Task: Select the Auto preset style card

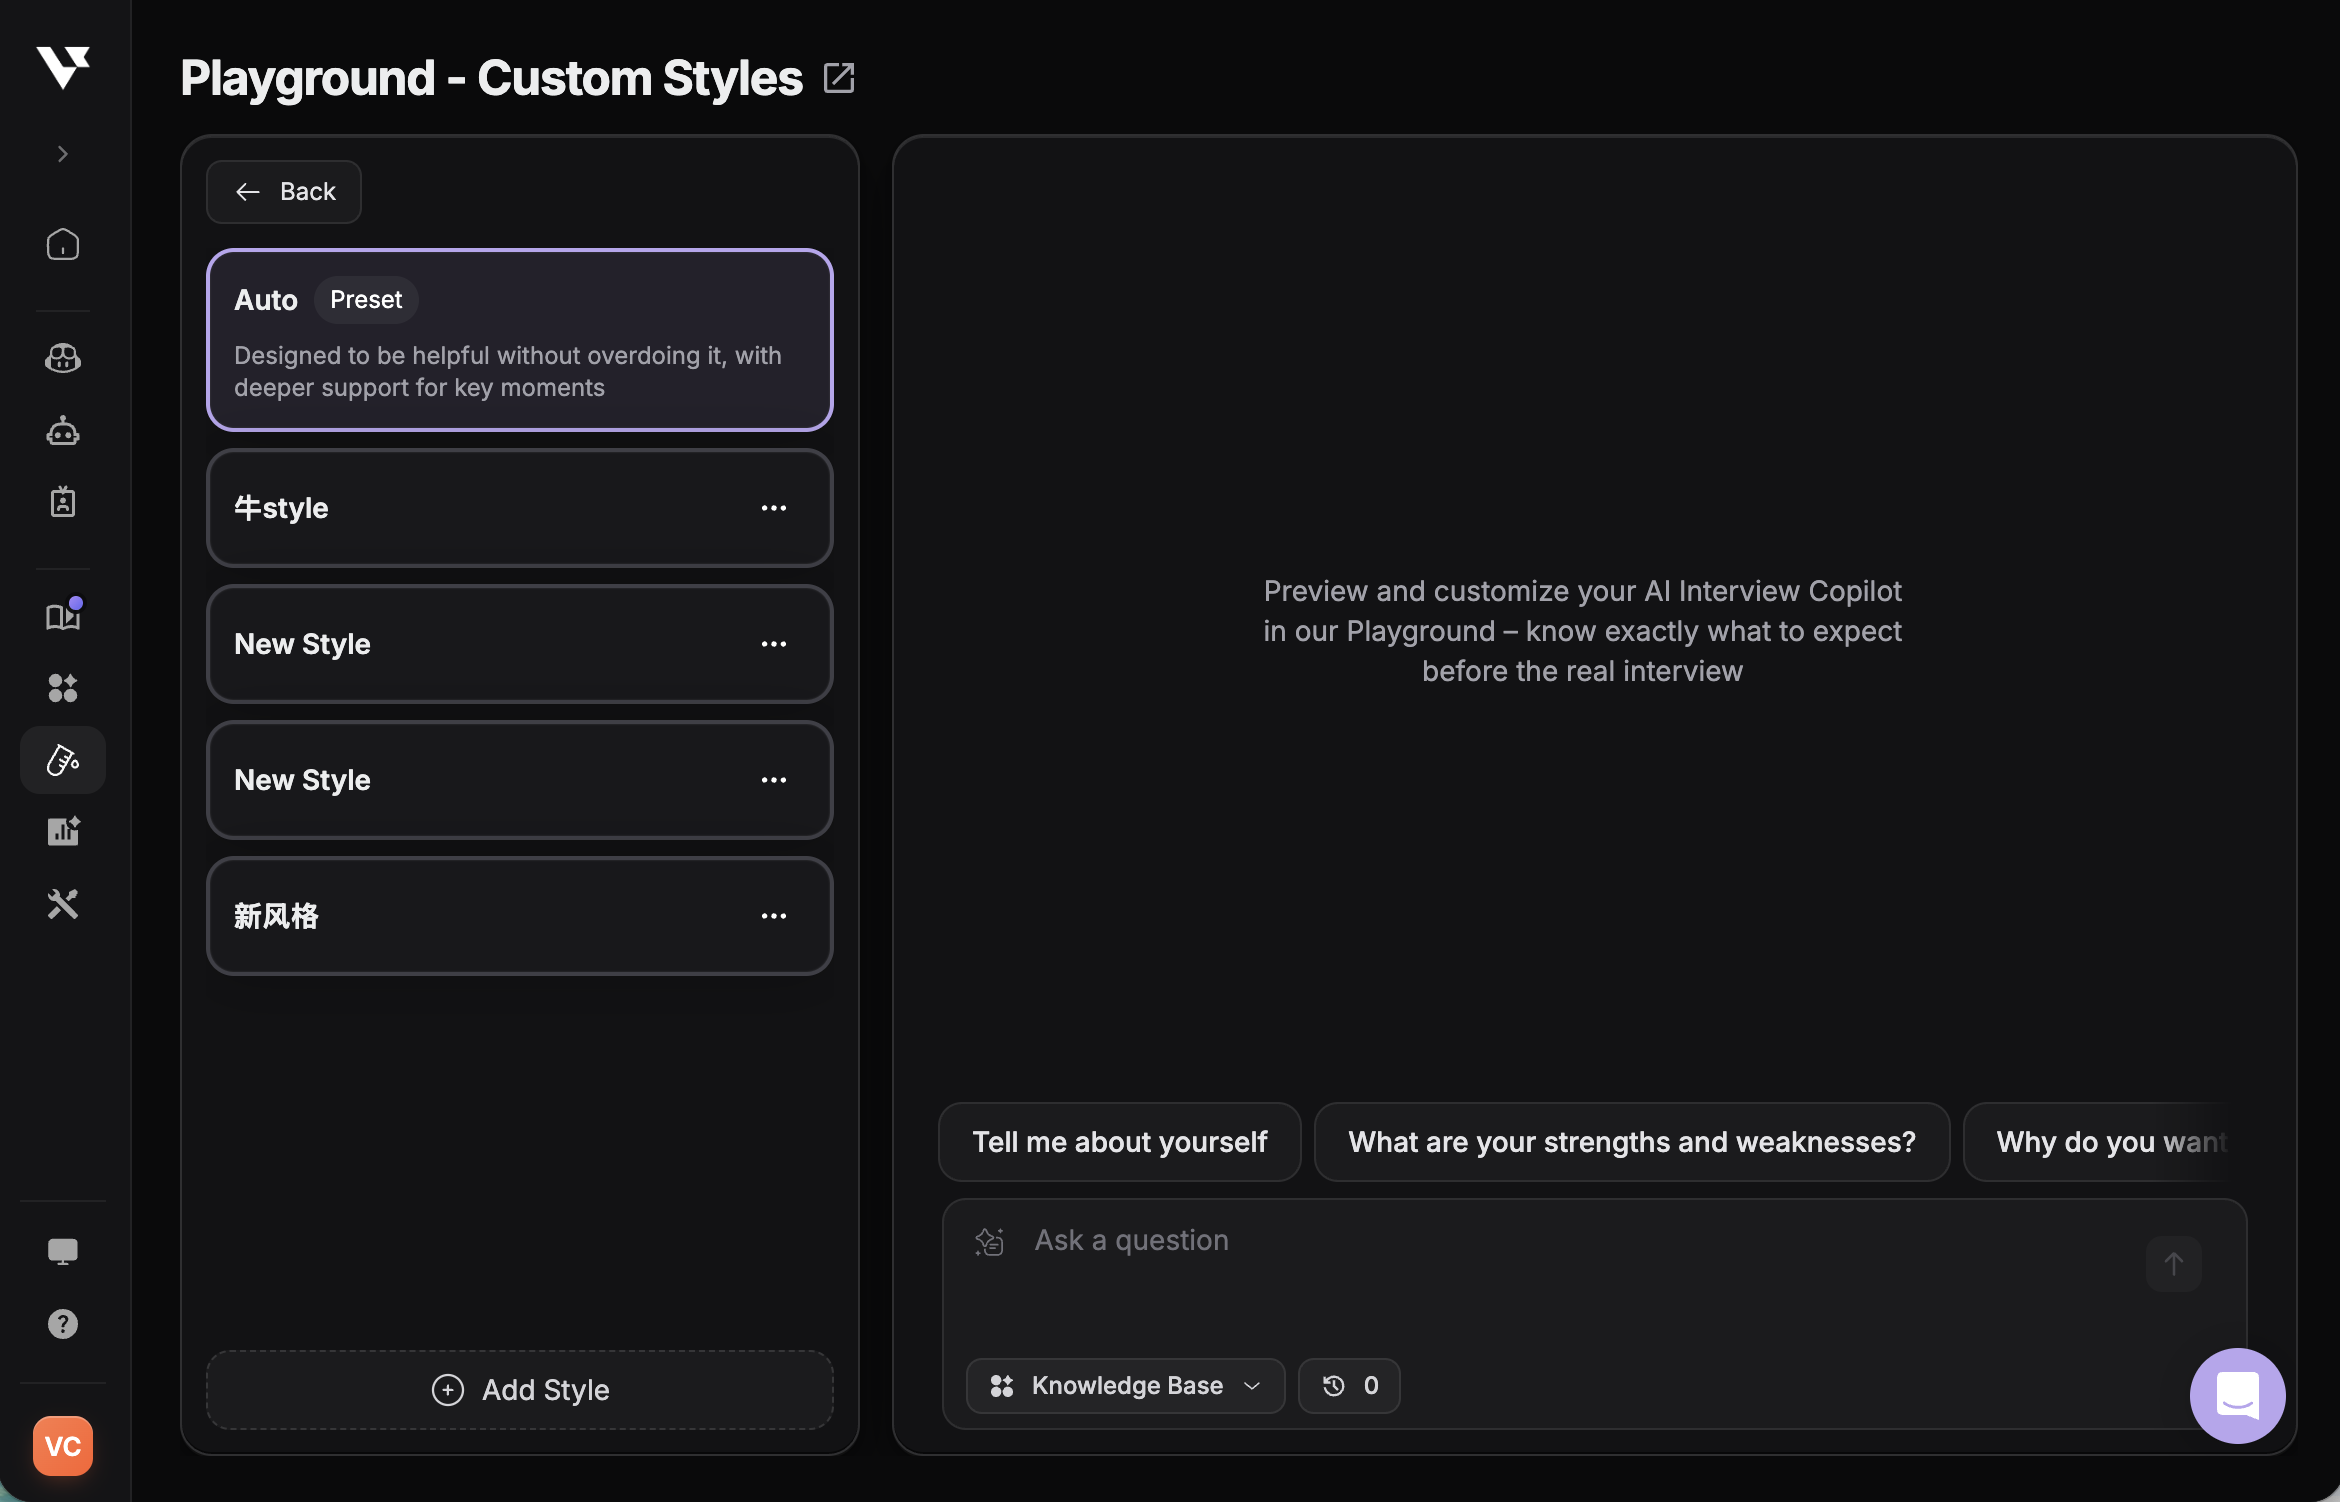Action: (520, 340)
